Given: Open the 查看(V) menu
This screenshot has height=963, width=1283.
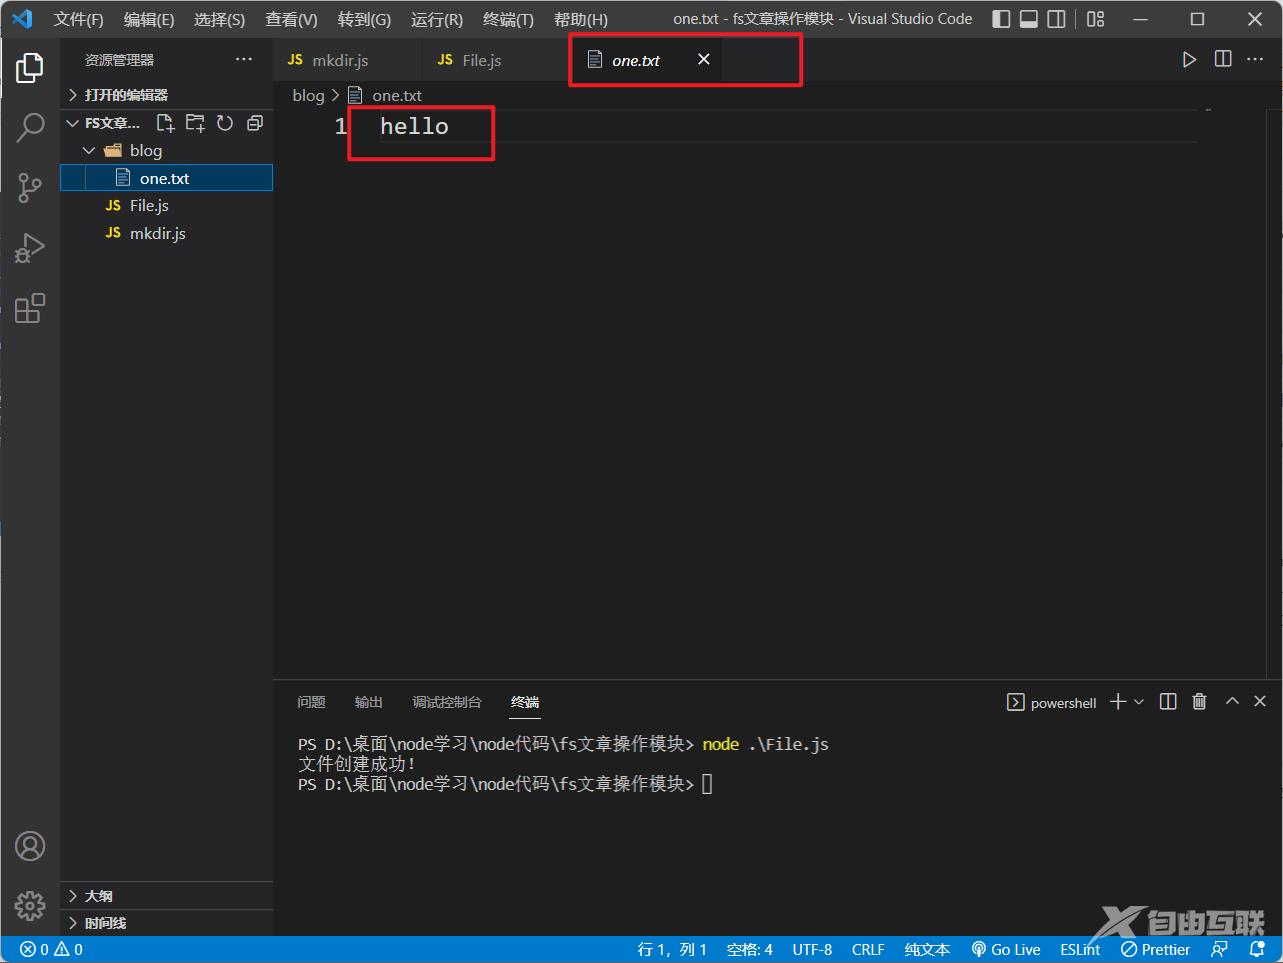Looking at the screenshot, I should [291, 19].
